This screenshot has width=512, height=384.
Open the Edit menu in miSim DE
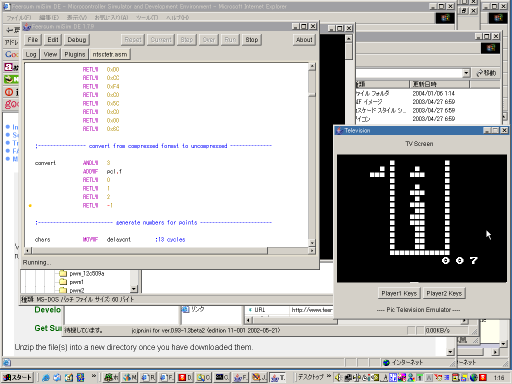[x=53, y=40]
